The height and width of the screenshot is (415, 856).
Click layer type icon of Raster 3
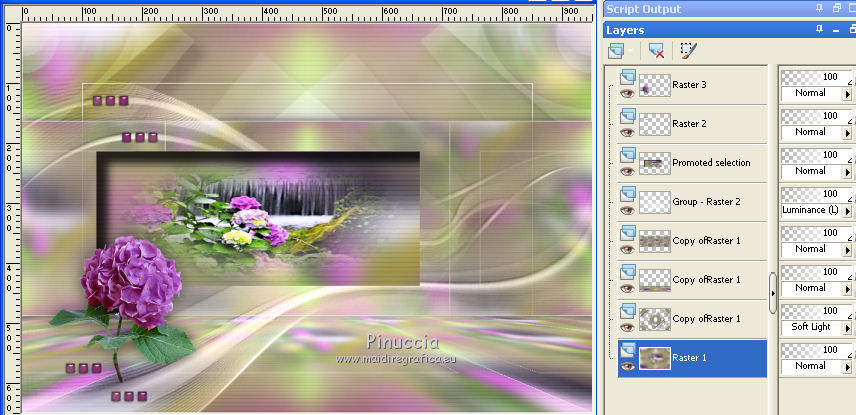point(628,76)
